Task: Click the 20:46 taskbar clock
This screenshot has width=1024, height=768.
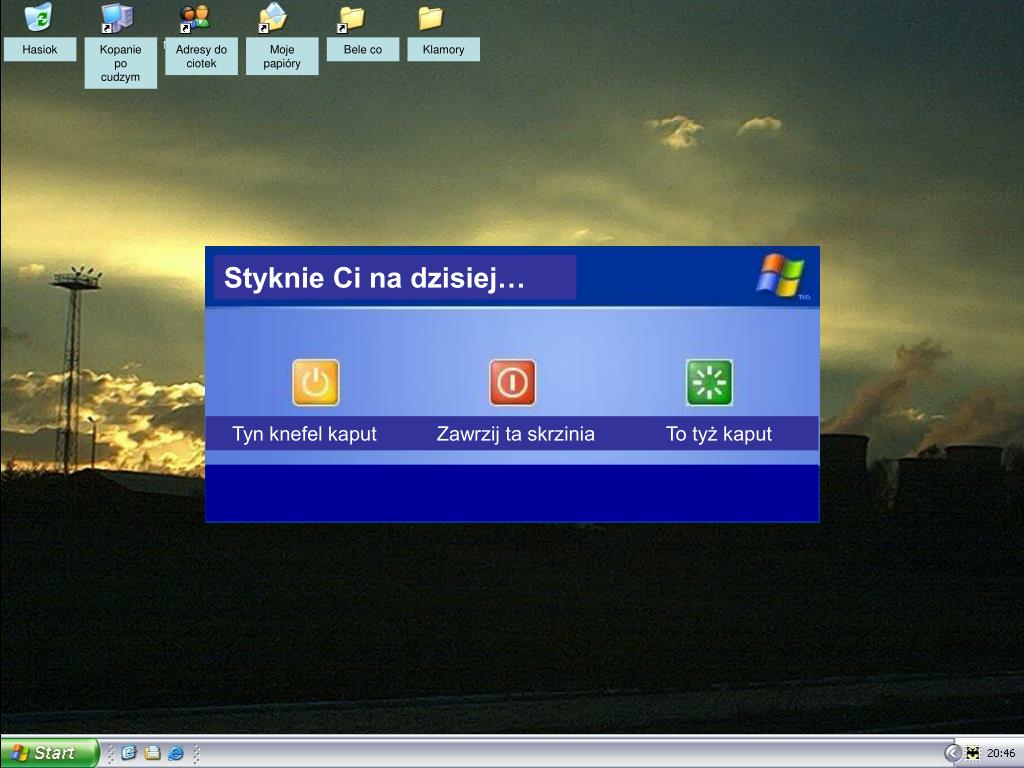Action: click(1000, 754)
